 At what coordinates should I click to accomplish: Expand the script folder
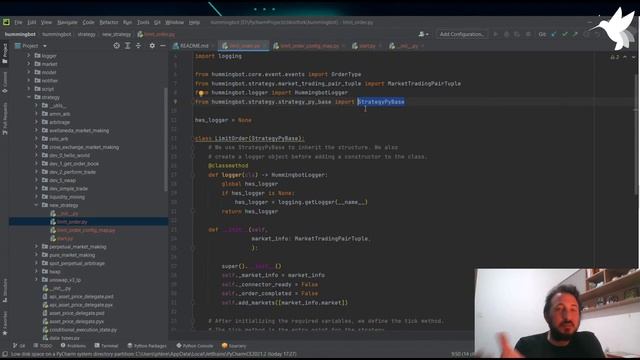[x=29, y=89]
